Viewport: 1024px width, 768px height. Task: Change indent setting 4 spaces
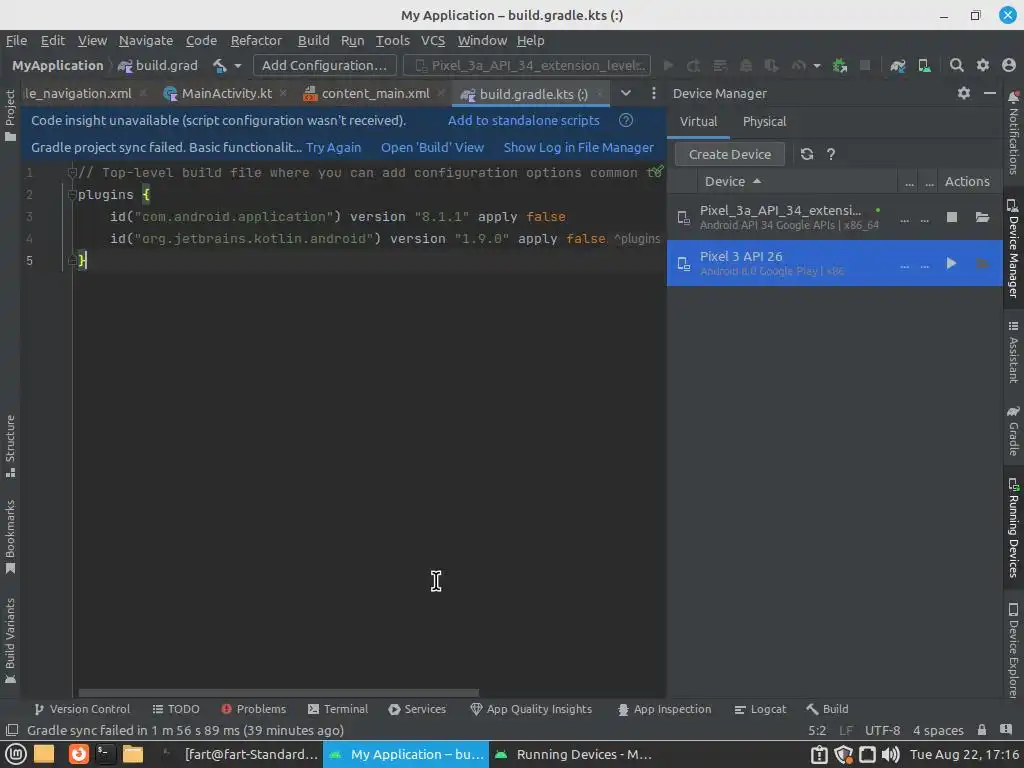click(938, 730)
